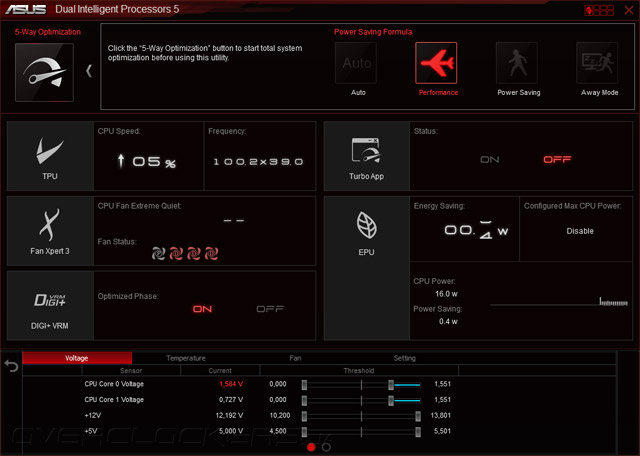Click the power history graph in EPU

pos(559,302)
